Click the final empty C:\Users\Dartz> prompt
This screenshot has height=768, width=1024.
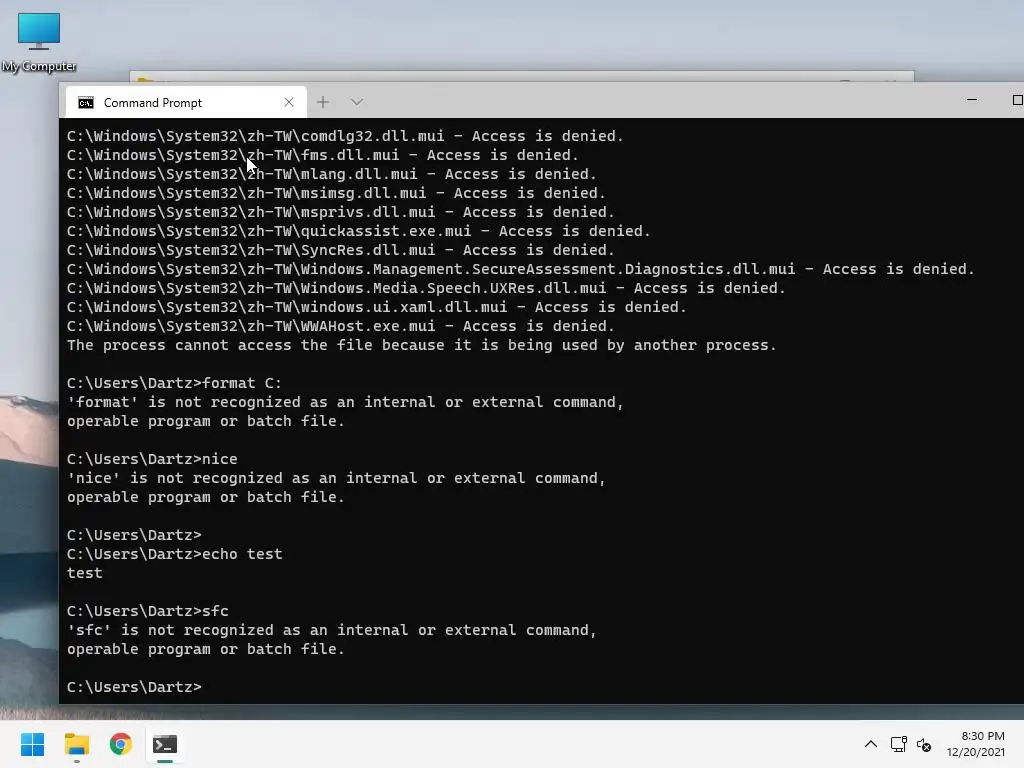(x=135, y=687)
